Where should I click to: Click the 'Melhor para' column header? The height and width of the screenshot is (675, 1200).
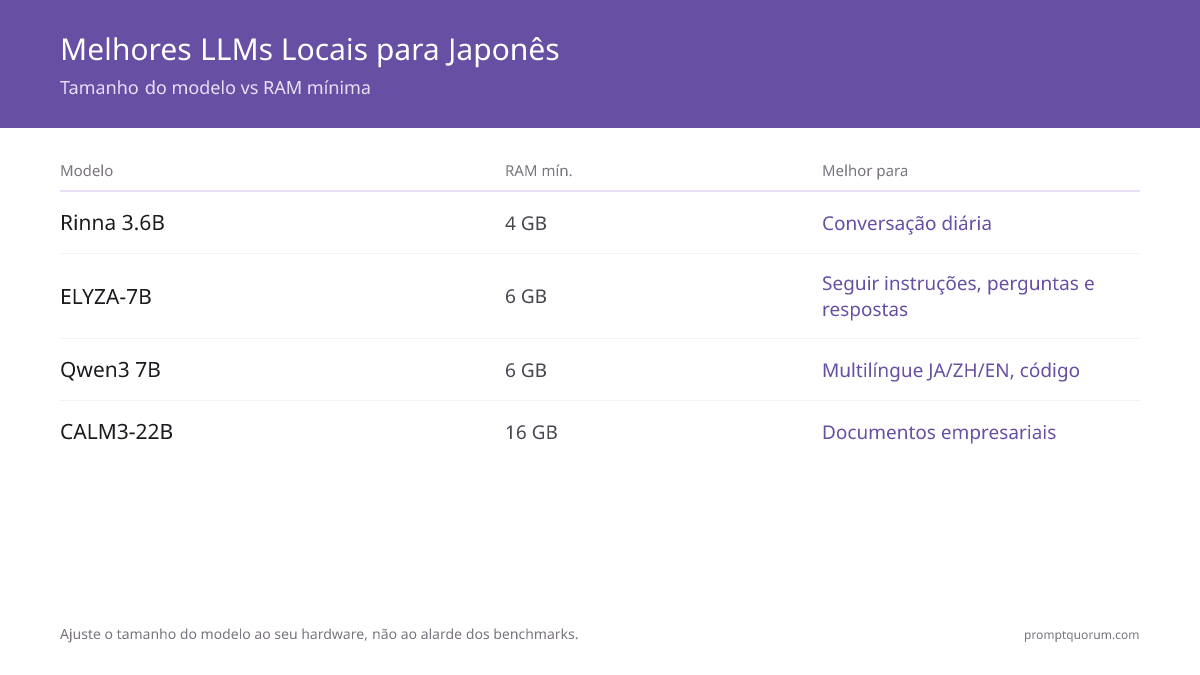(865, 171)
